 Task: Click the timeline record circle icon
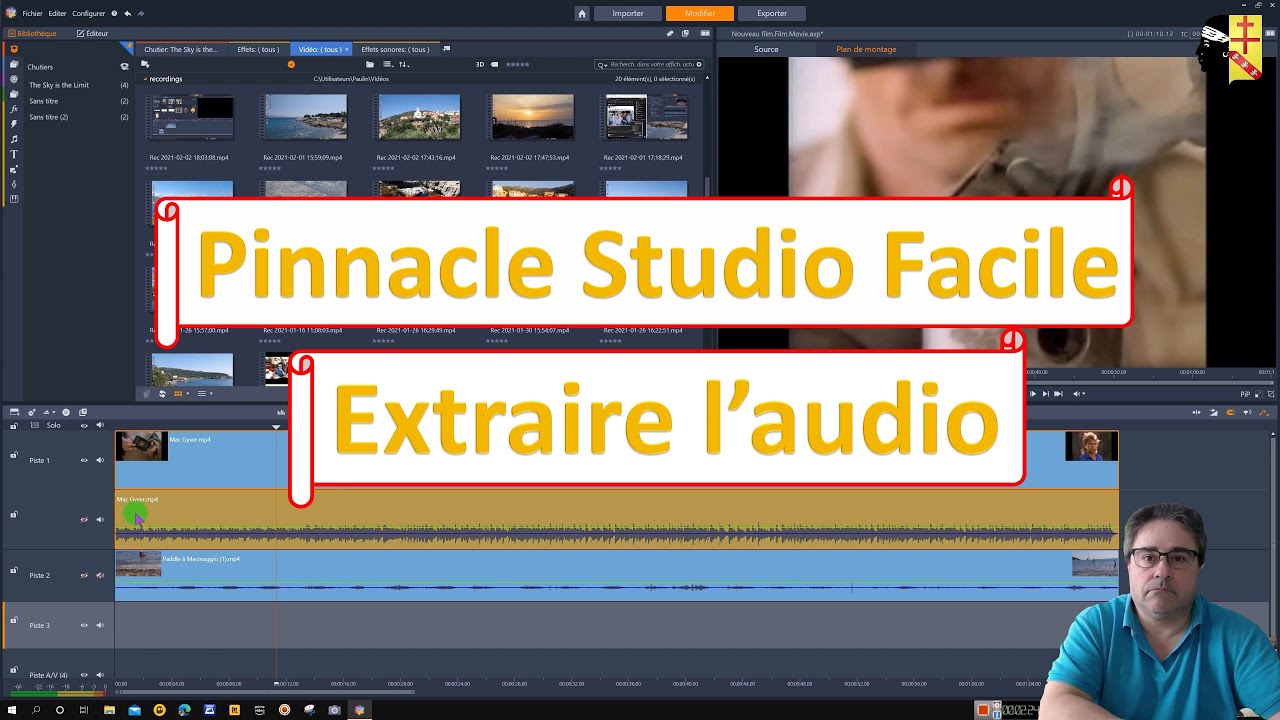pos(66,412)
